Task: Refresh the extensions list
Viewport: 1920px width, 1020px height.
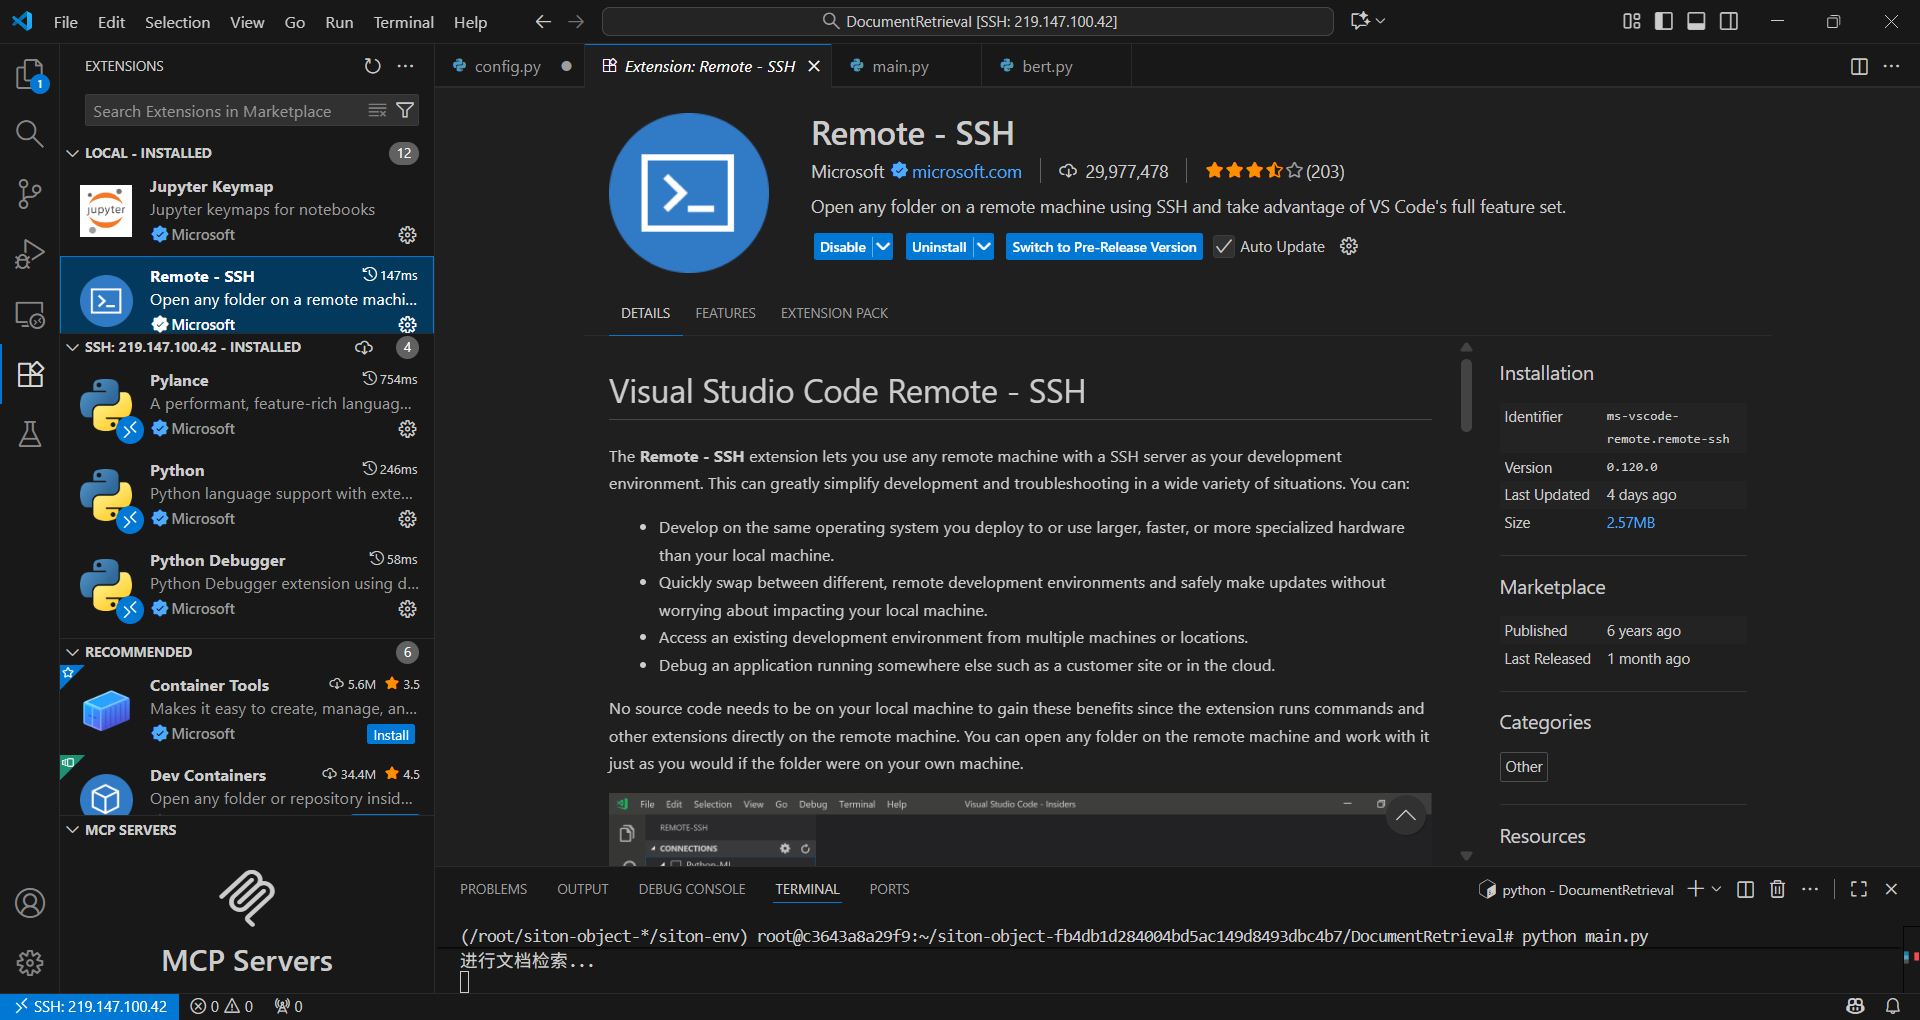Action: point(372,66)
